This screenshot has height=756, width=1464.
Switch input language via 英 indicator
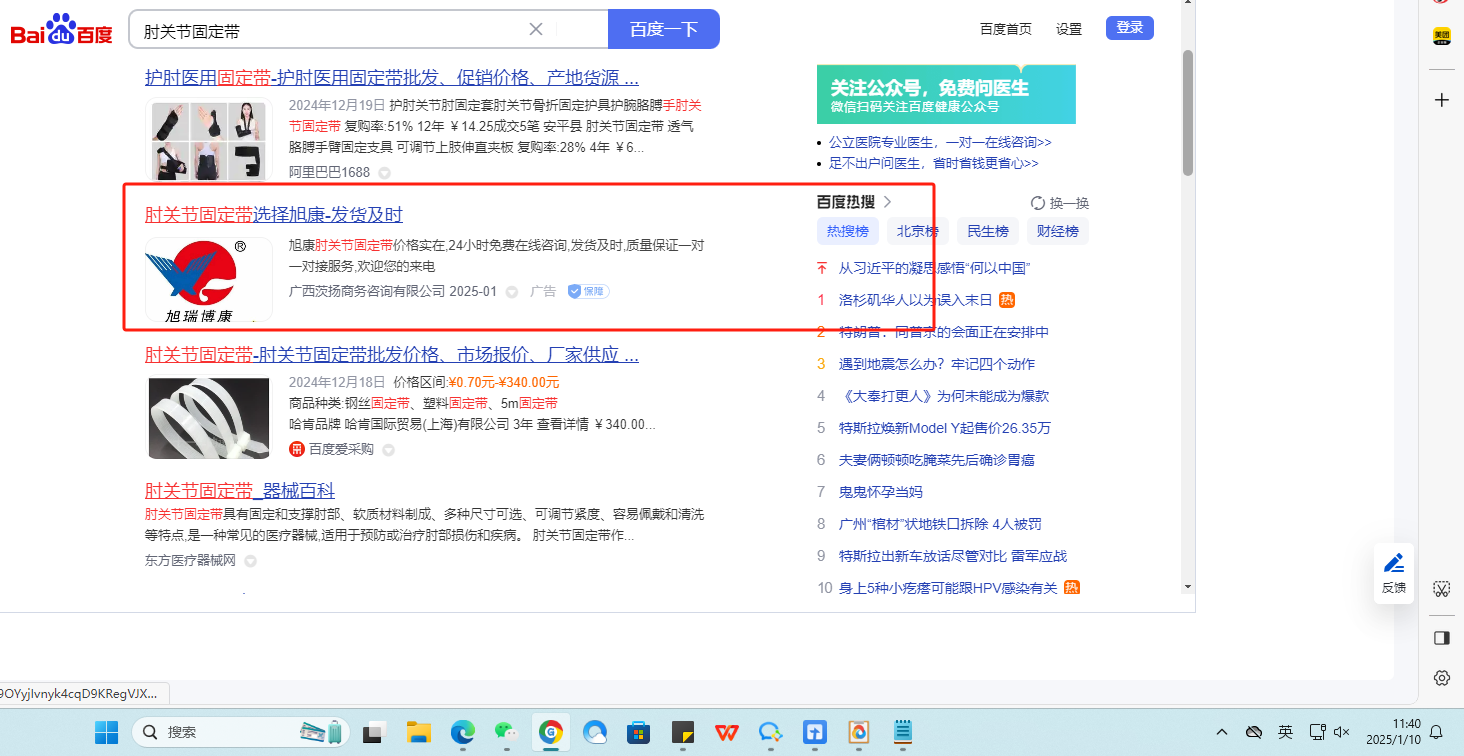[1285, 732]
